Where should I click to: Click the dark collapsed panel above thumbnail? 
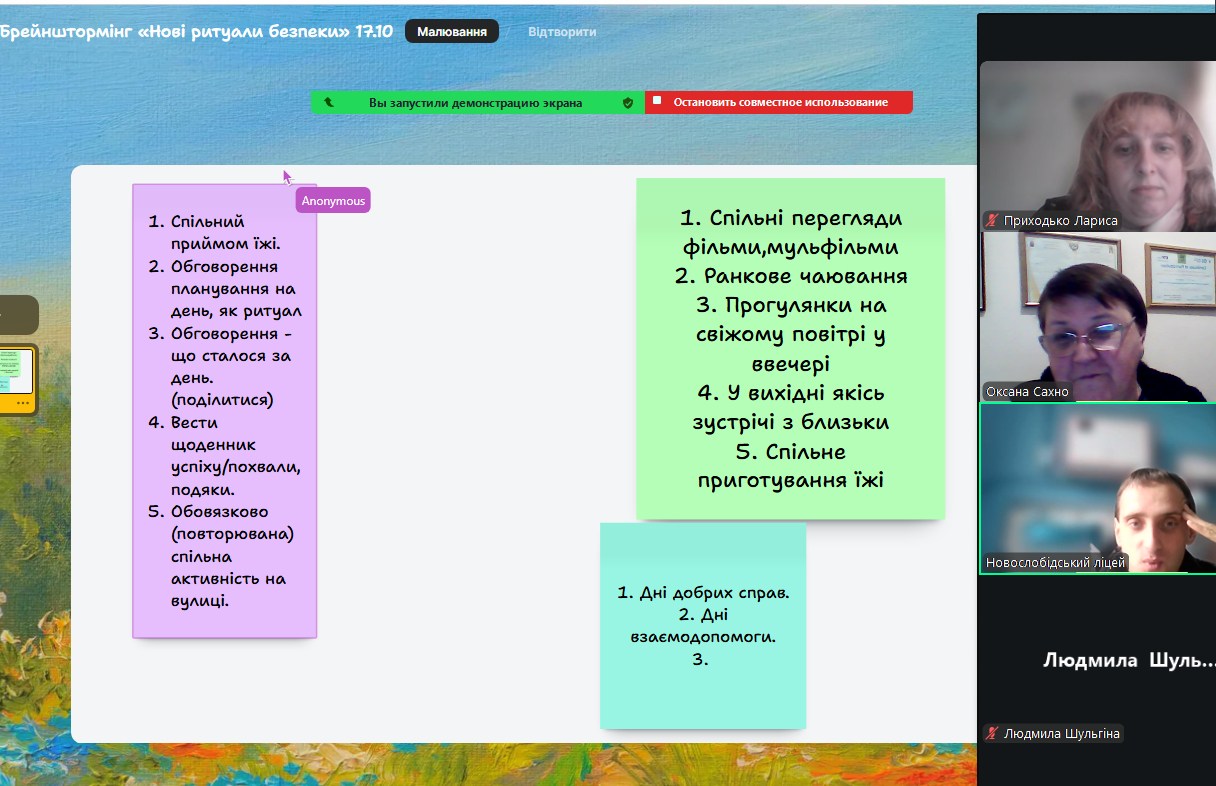(18, 315)
